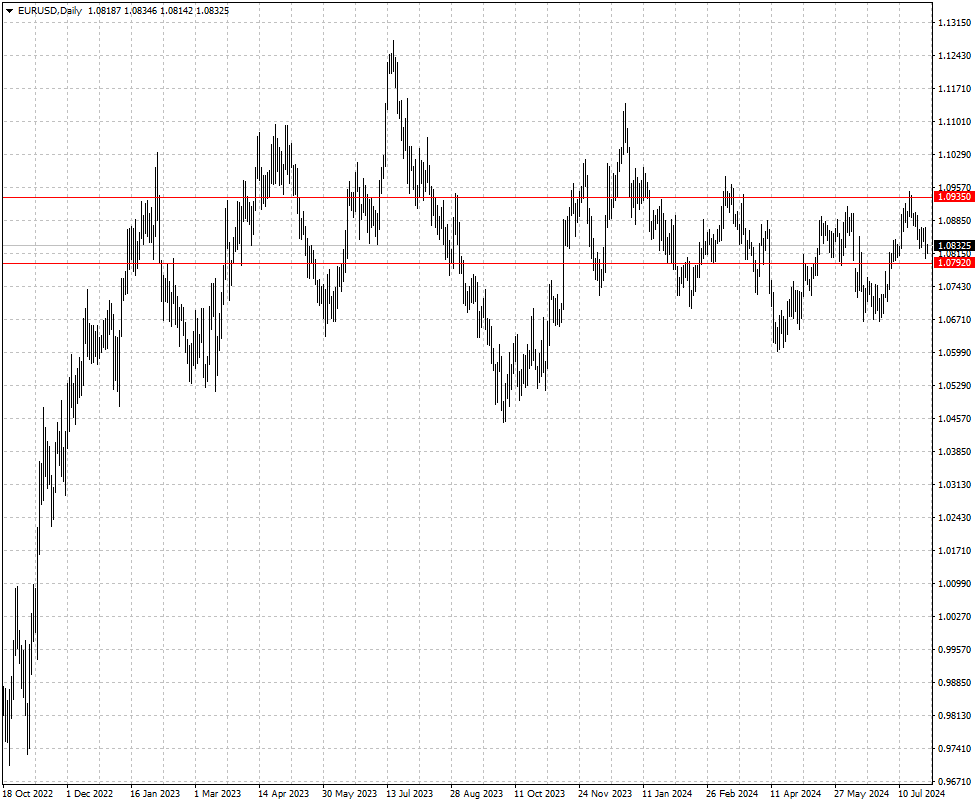Viewport: 978px width, 805px height.
Task: Click the 1.11010 price axis label
Action: point(954,122)
